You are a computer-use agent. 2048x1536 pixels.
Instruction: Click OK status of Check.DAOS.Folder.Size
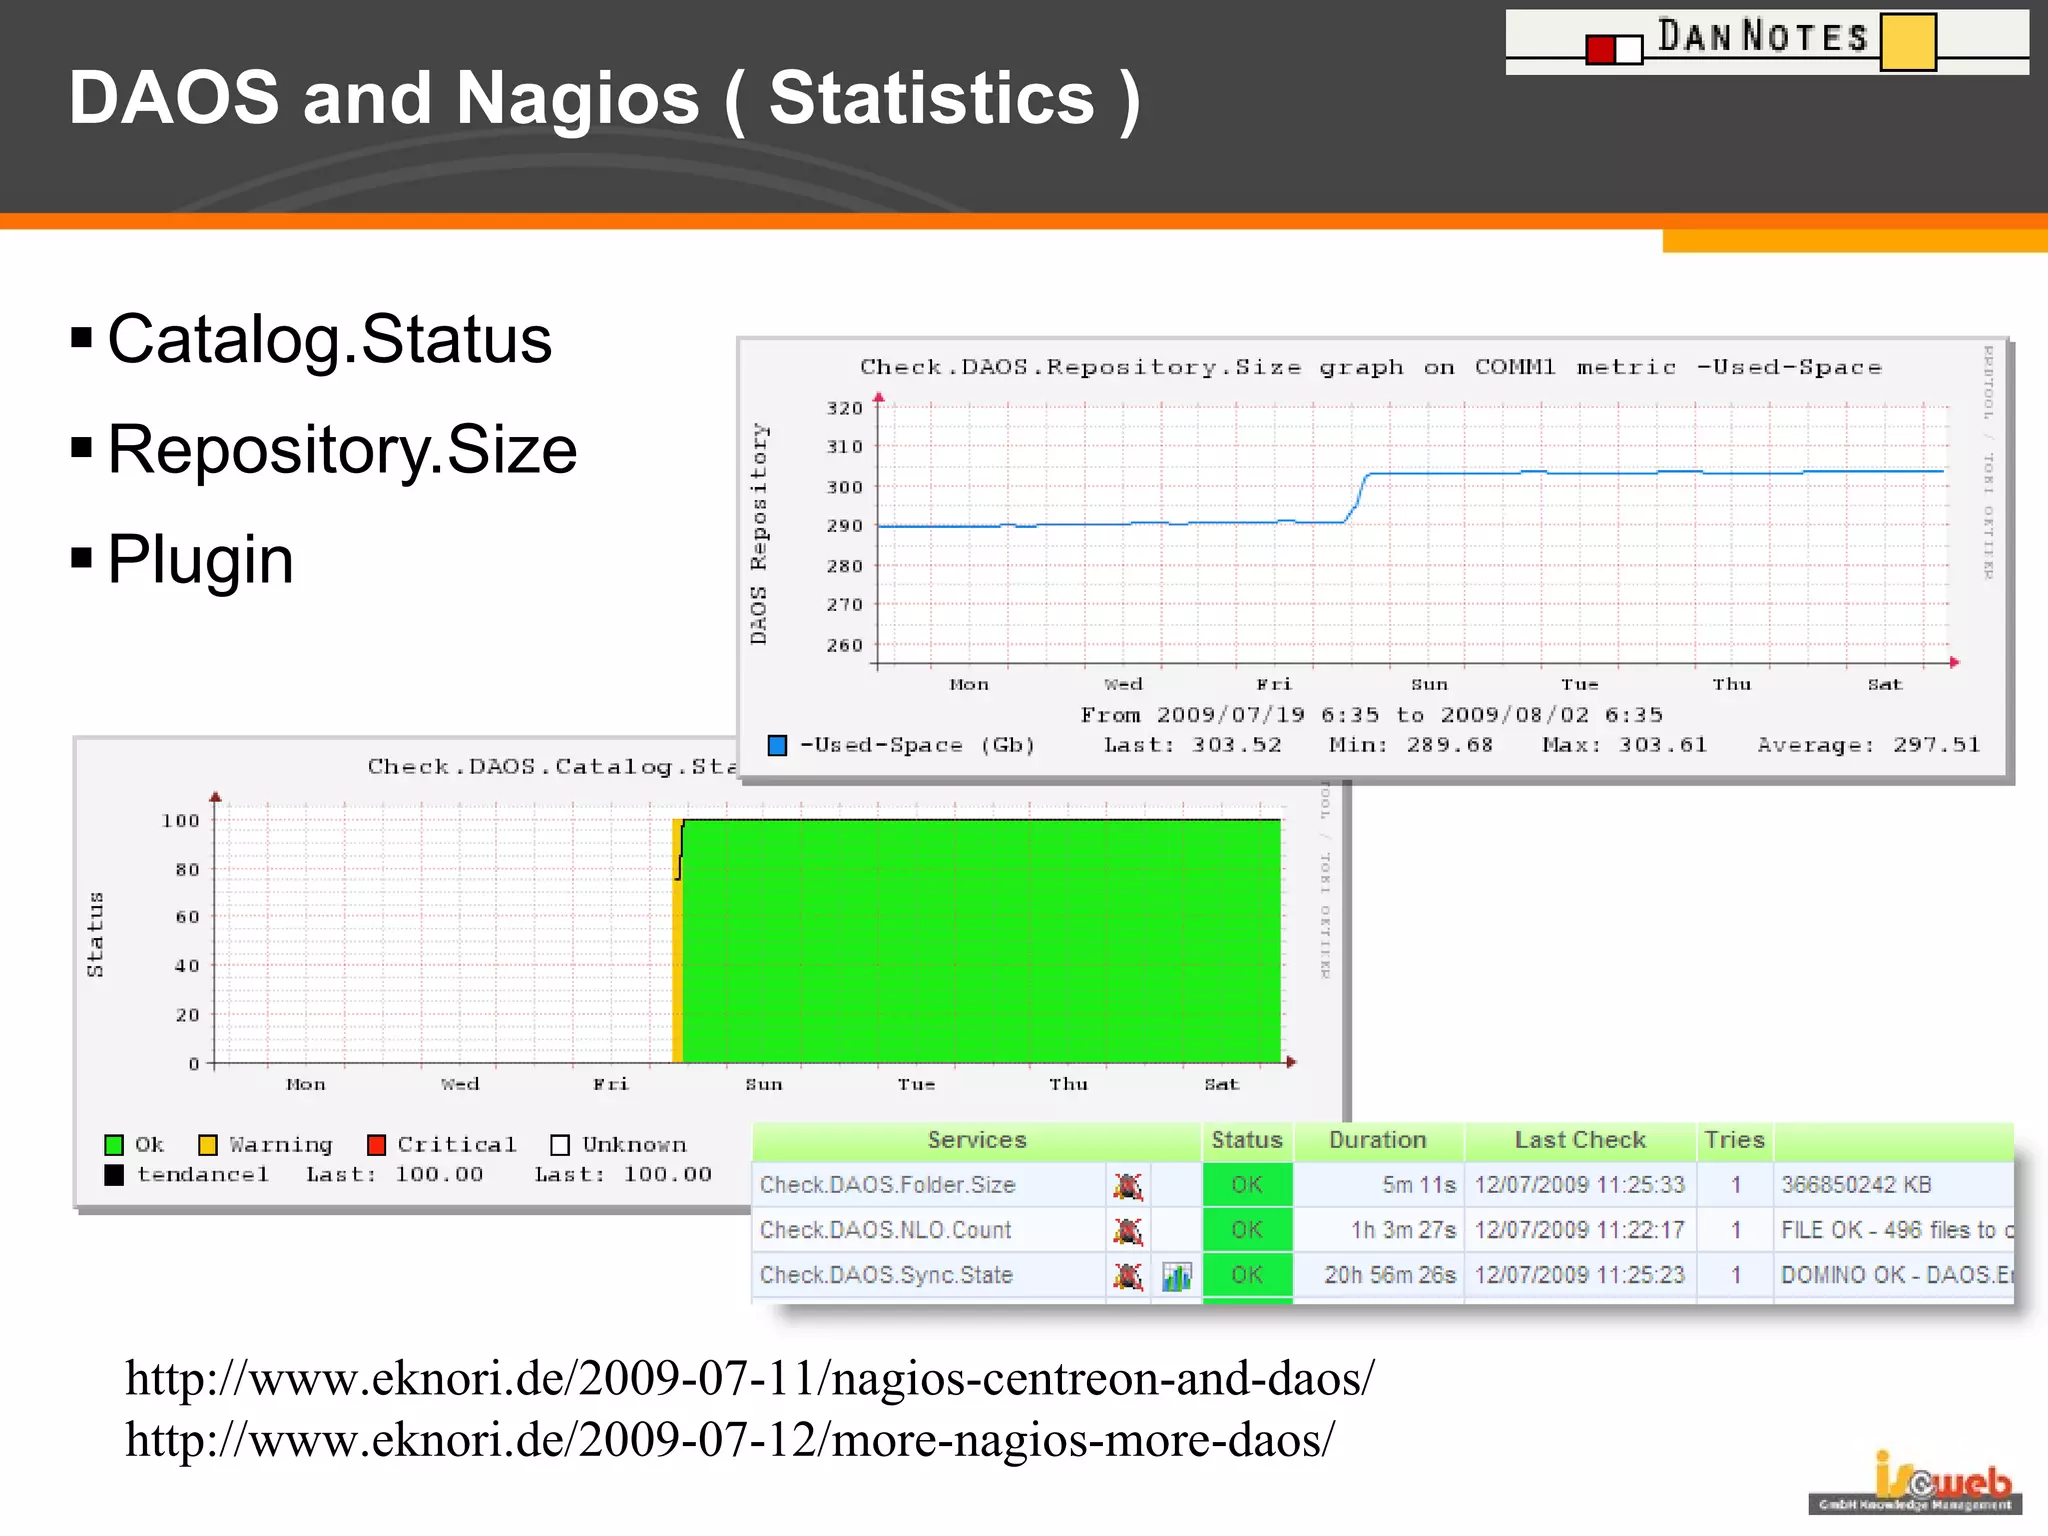click(x=1247, y=1185)
